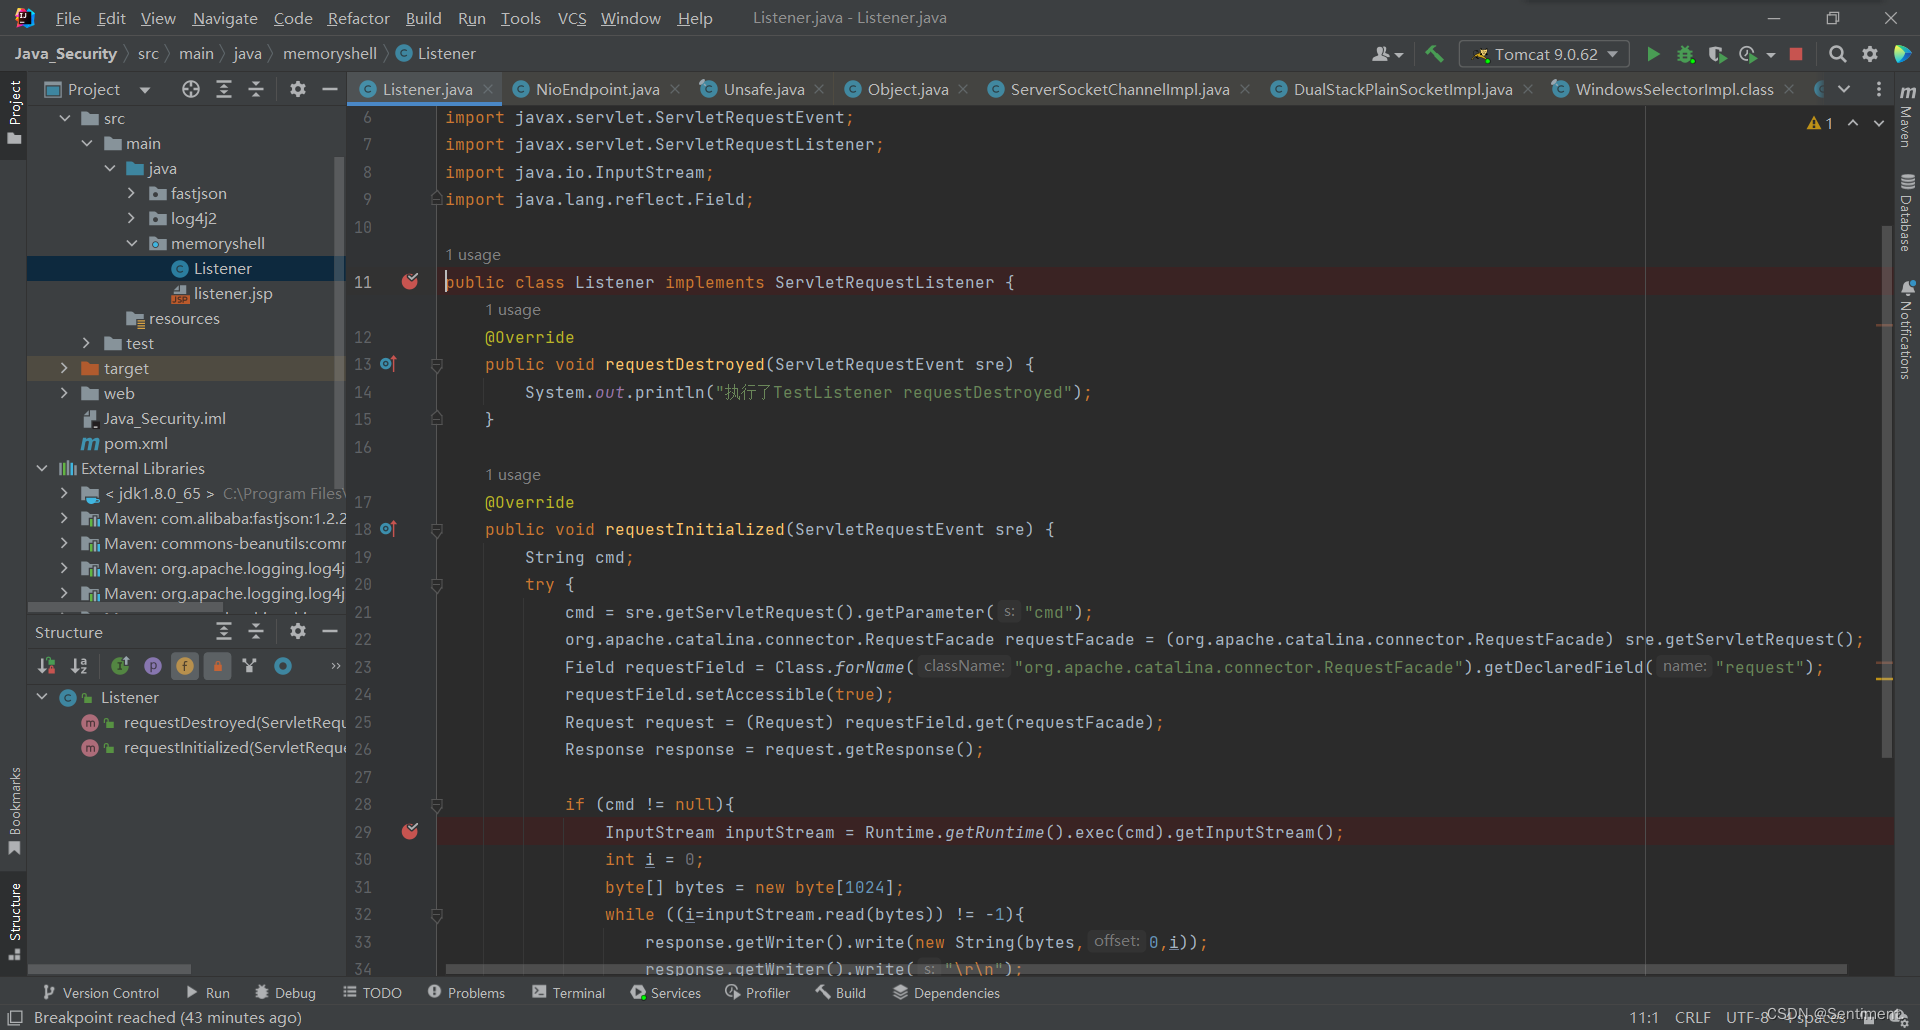Switch to Unsafe.java tab

coord(764,89)
